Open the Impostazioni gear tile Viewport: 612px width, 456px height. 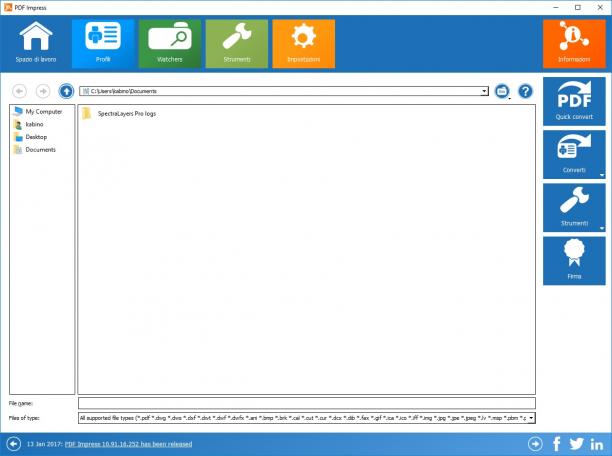tap(304, 44)
